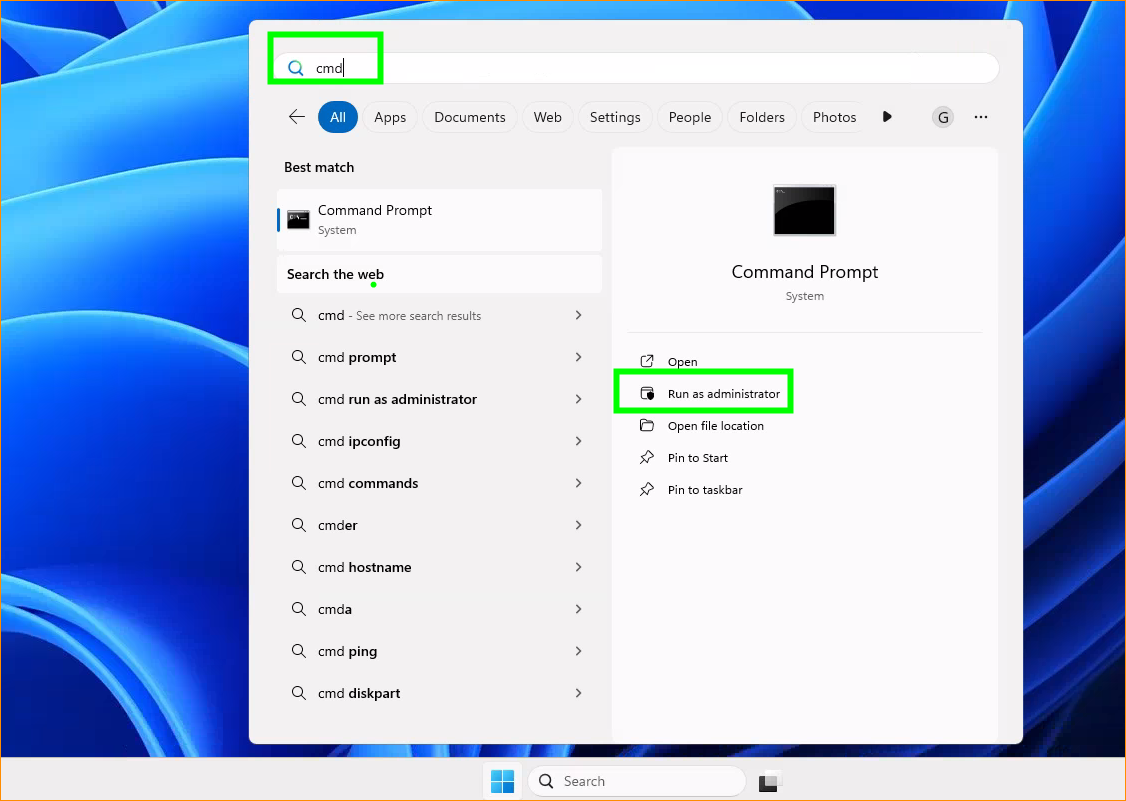Click magnifier icon beside 'cmder'
The width and height of the screenshot is (1126, 801).
click(x=299, y=524)
